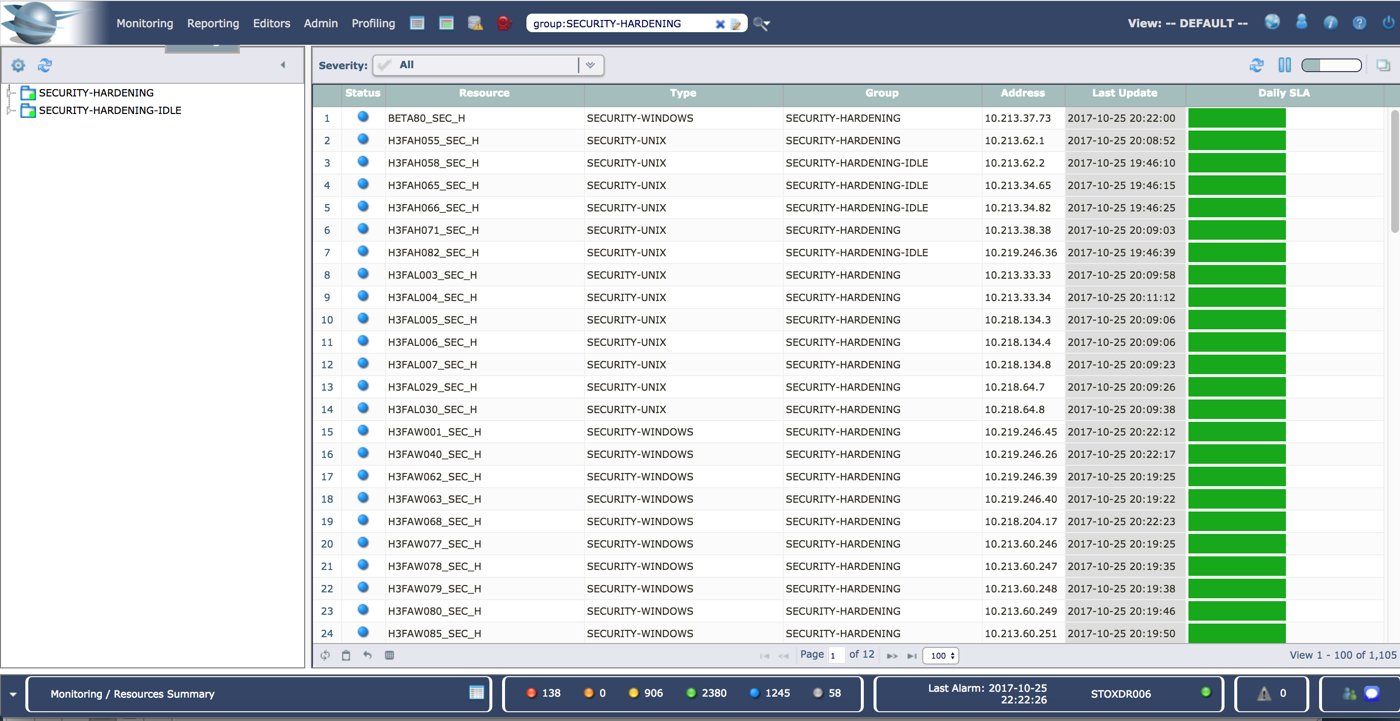Expand the SECURITY-HARDENING-IDLE tree node
This screenshot has width=1400, height=721.
click(x=11, y=111)
